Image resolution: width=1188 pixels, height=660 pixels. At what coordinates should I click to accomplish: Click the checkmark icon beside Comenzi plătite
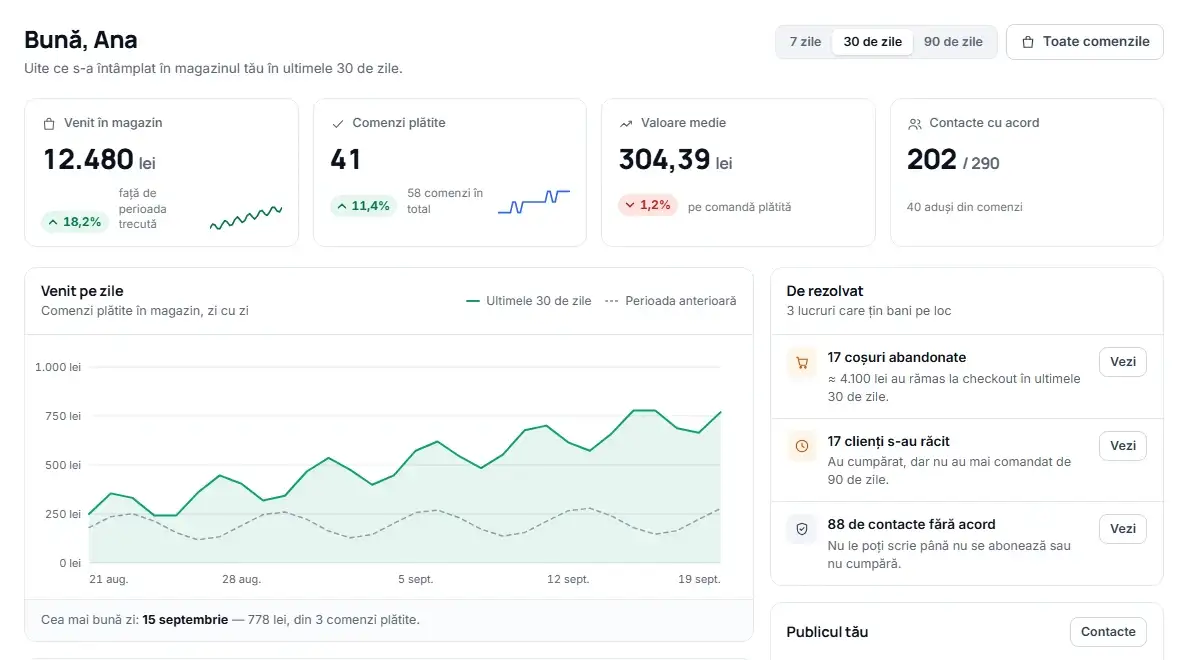(x=338, y=124)
